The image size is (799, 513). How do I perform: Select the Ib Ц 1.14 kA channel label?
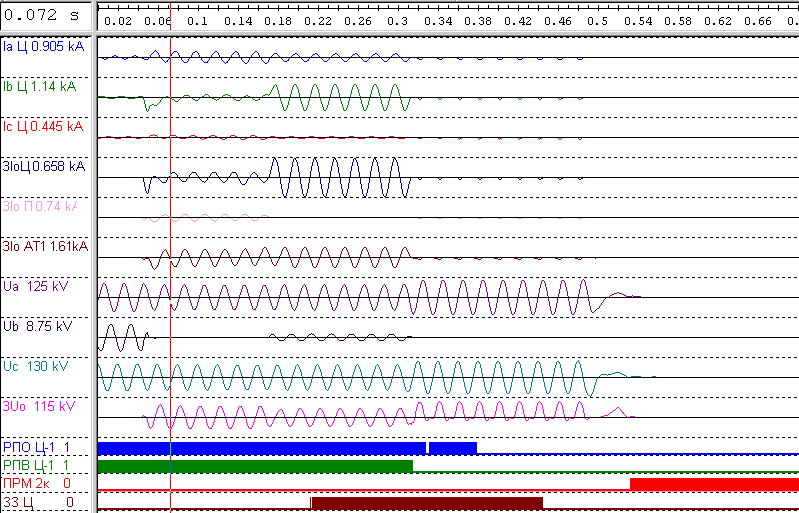click(x=40, y=87)
